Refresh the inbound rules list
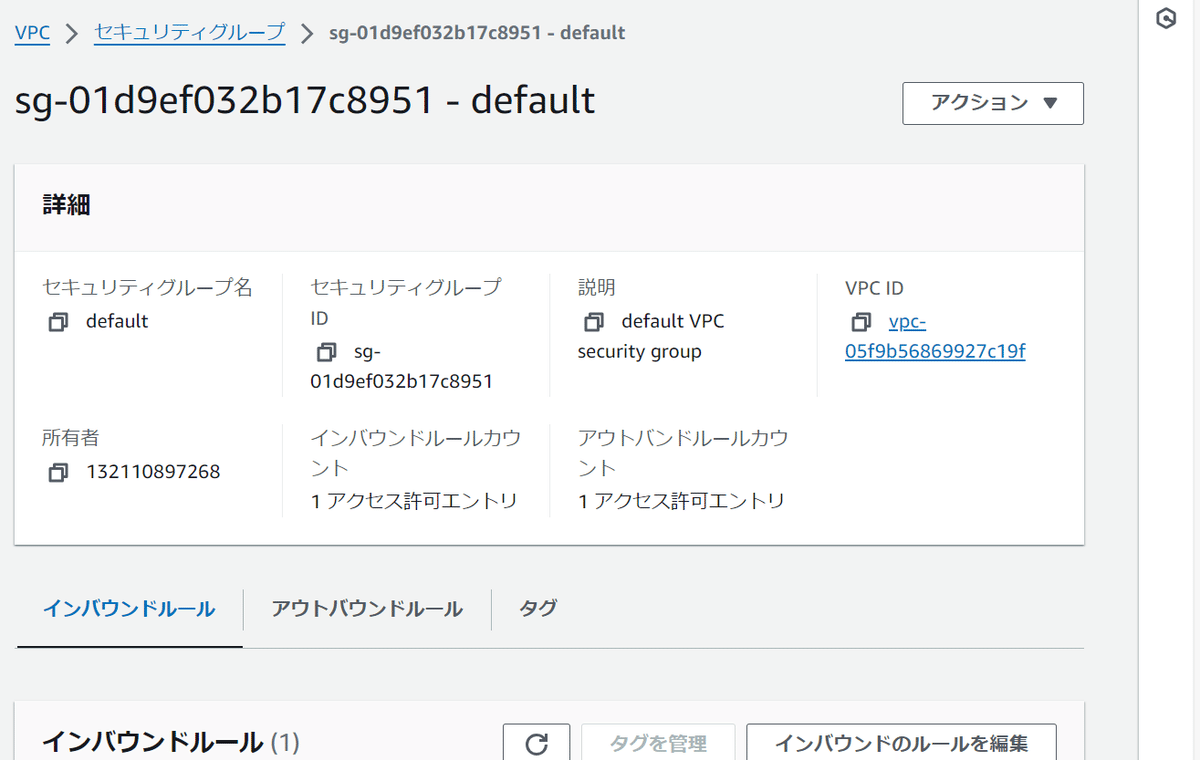The image size is (1200, 760). 536,743
